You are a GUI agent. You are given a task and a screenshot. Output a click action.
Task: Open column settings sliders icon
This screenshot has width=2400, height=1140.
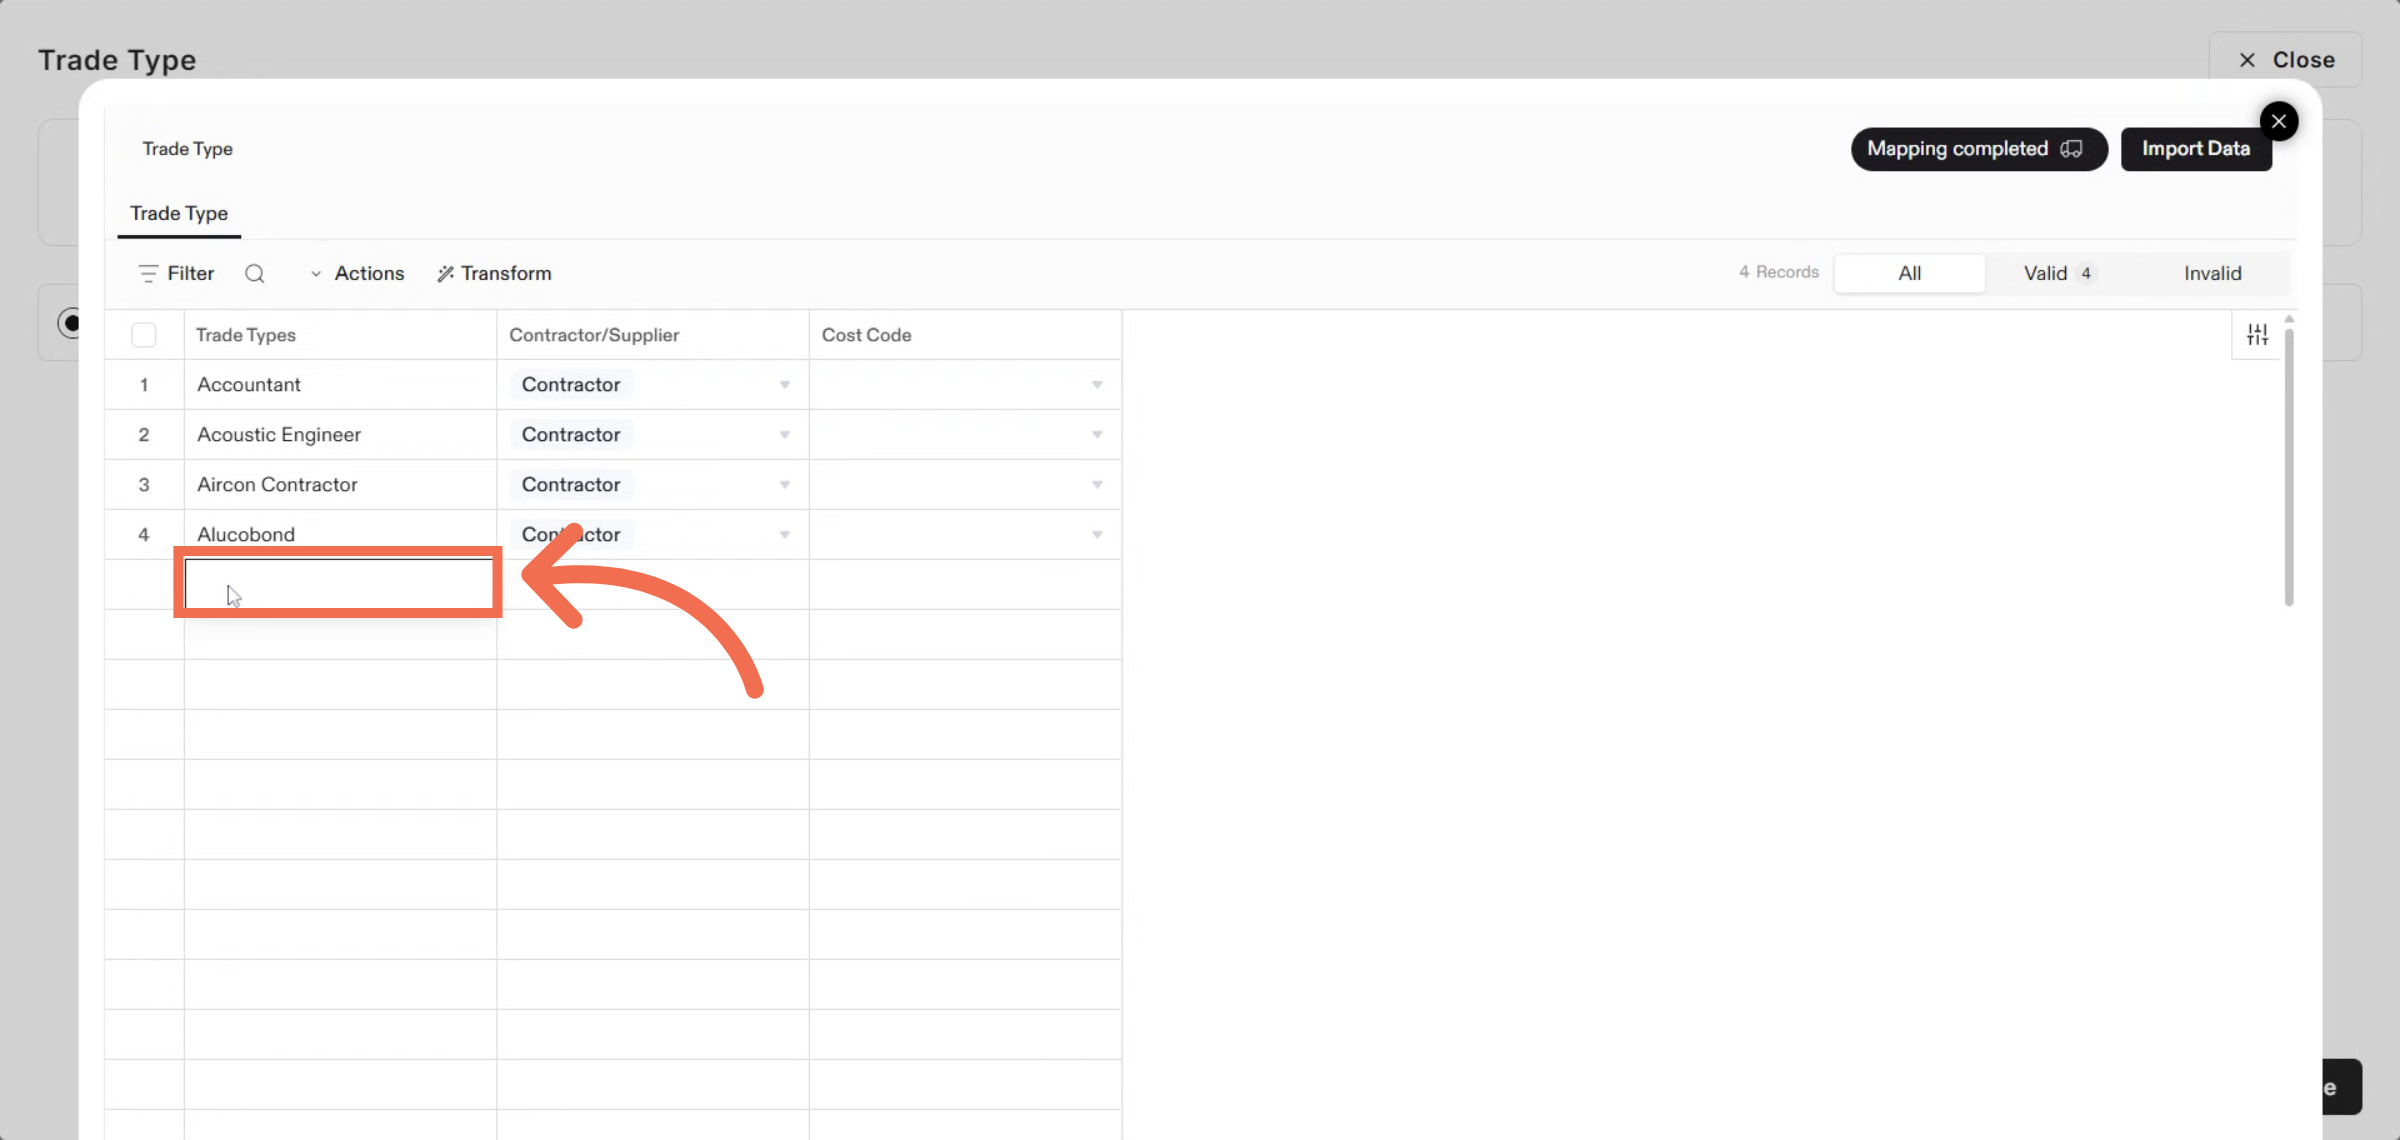(x=2257, y=335)
